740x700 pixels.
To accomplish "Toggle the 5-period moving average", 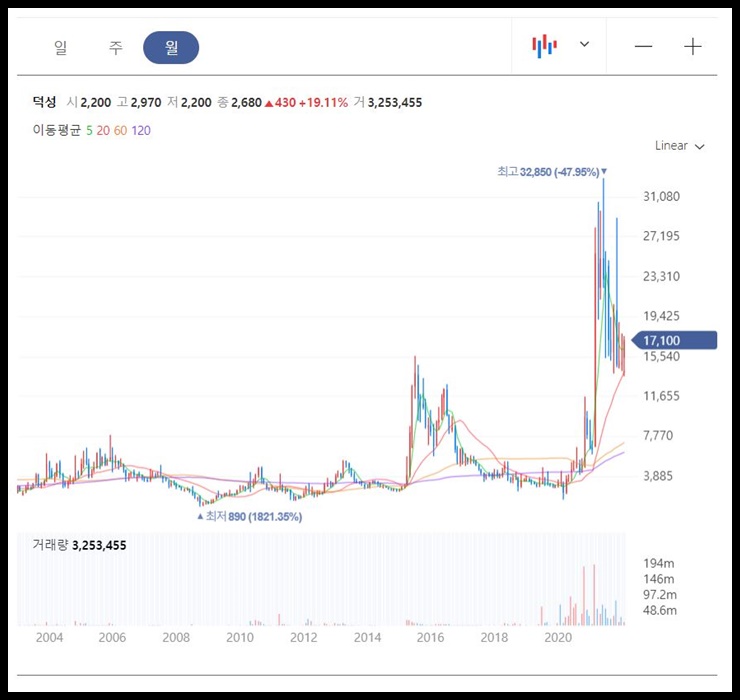I will pyautogui.click(x=89, y=131).
